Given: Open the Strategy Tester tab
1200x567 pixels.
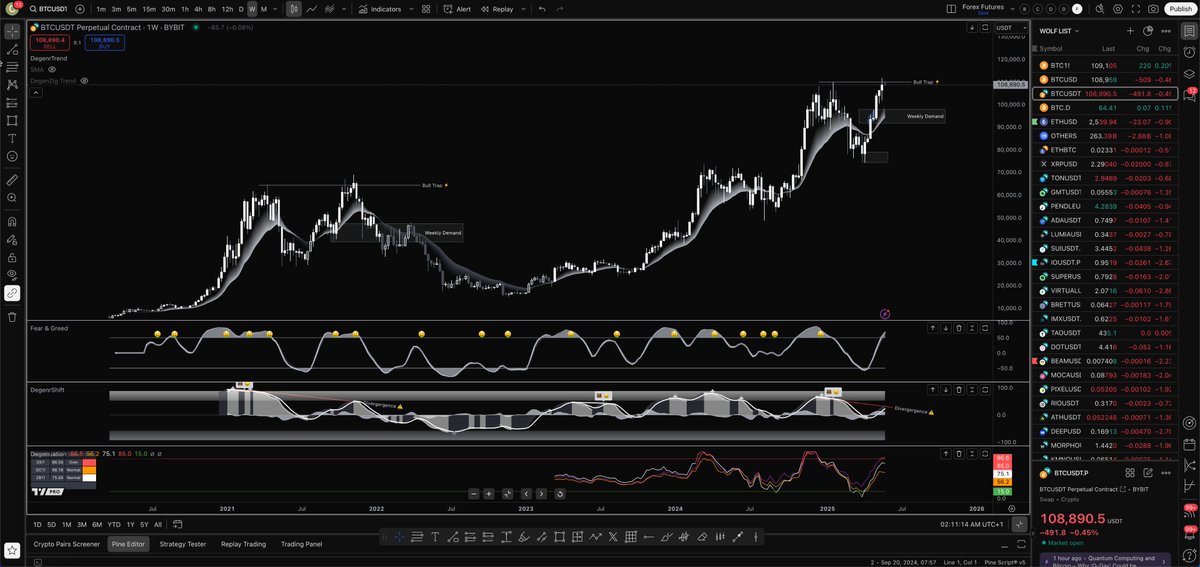Looking at the screenshot, I should coord(183,544).
